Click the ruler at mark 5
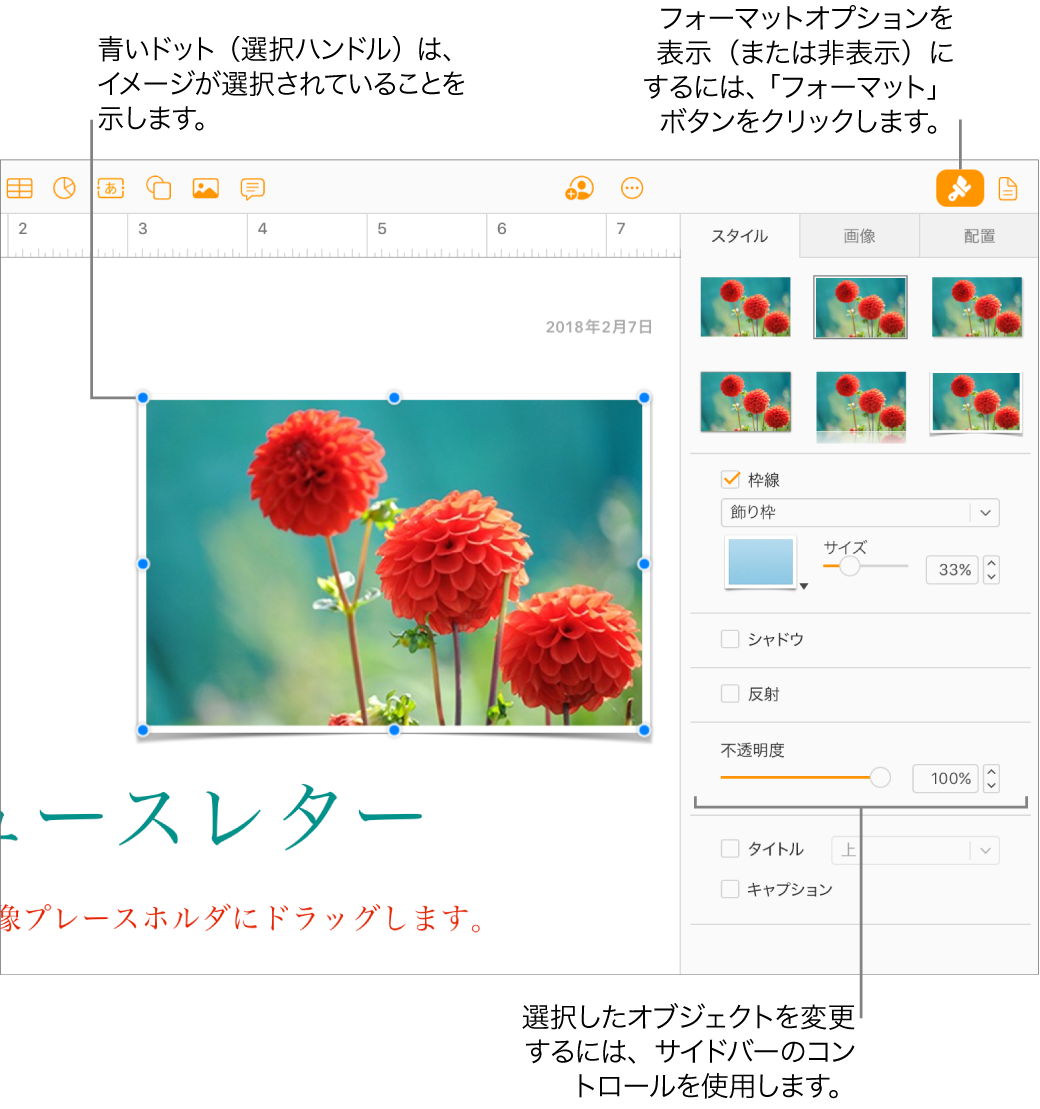Image resolution: width=1040 pixels, height=1109 pixels. point(382,229)
